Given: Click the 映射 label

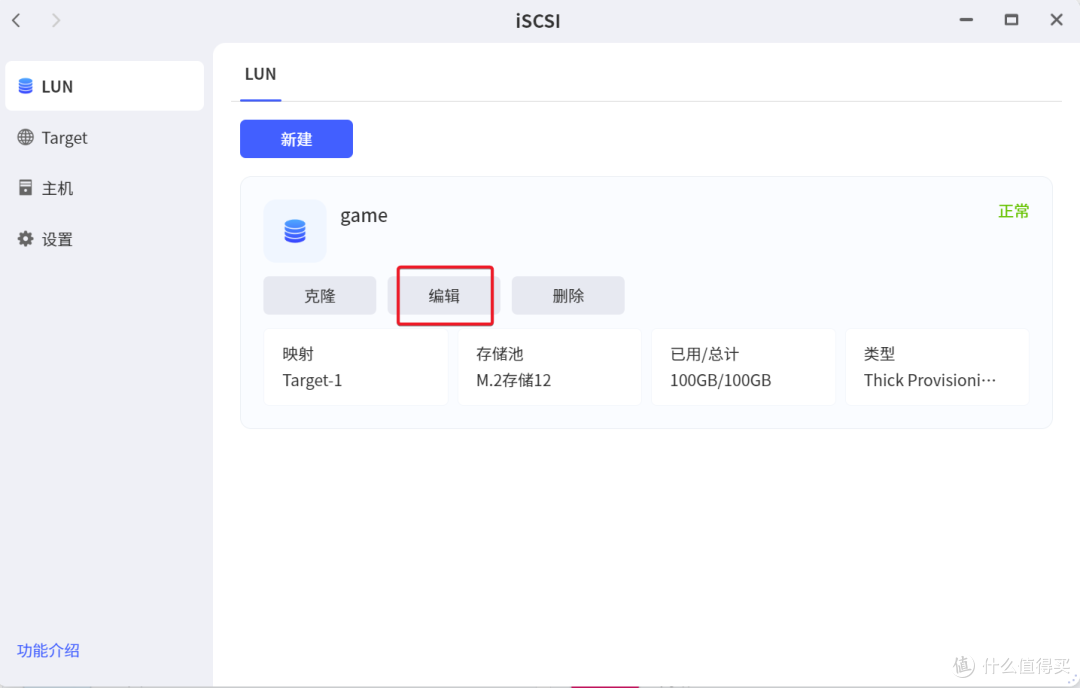Looking at the screenshot, I should point(298,354).
